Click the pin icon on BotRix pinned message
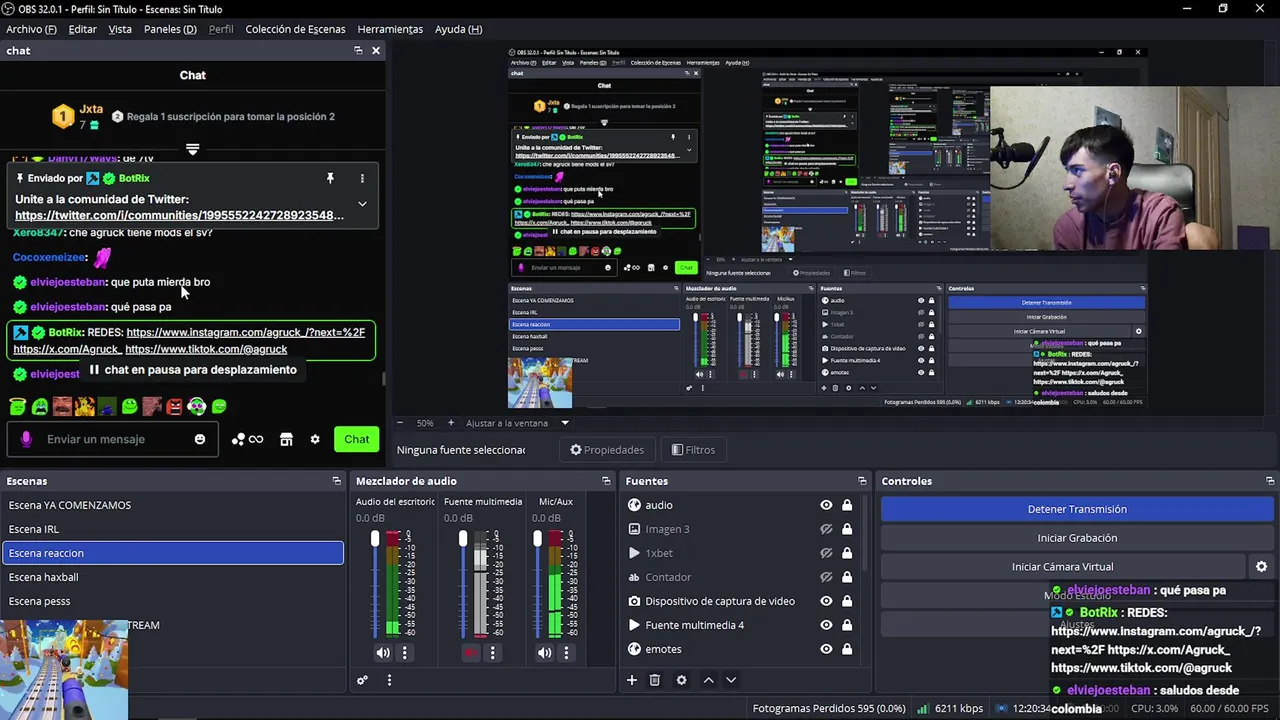Viewport: 1280px width, 720px height. pos(330,178)
